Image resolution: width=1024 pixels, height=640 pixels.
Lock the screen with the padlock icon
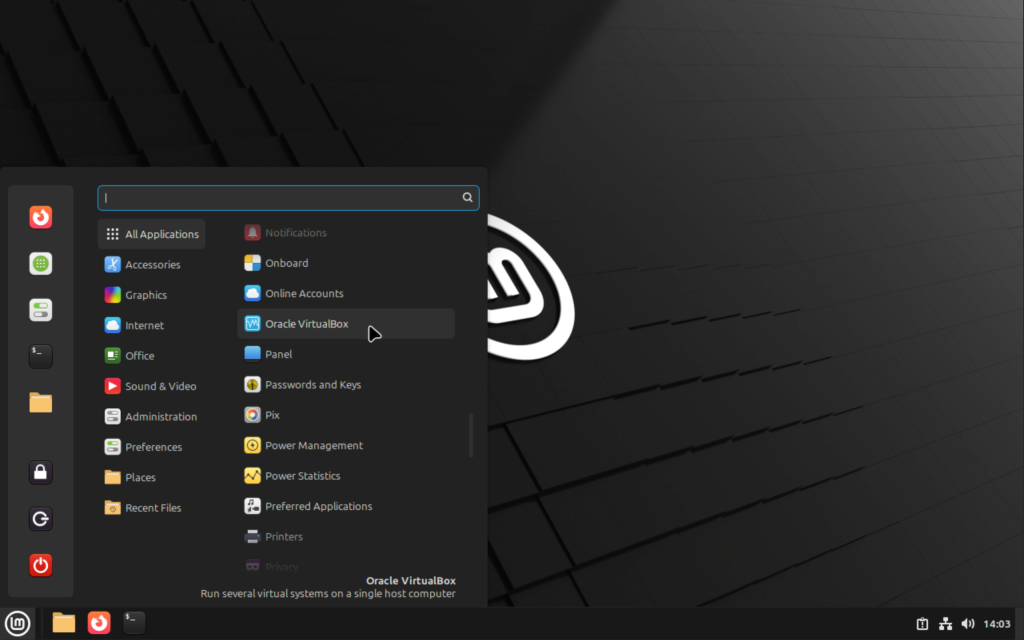point(40,472)
